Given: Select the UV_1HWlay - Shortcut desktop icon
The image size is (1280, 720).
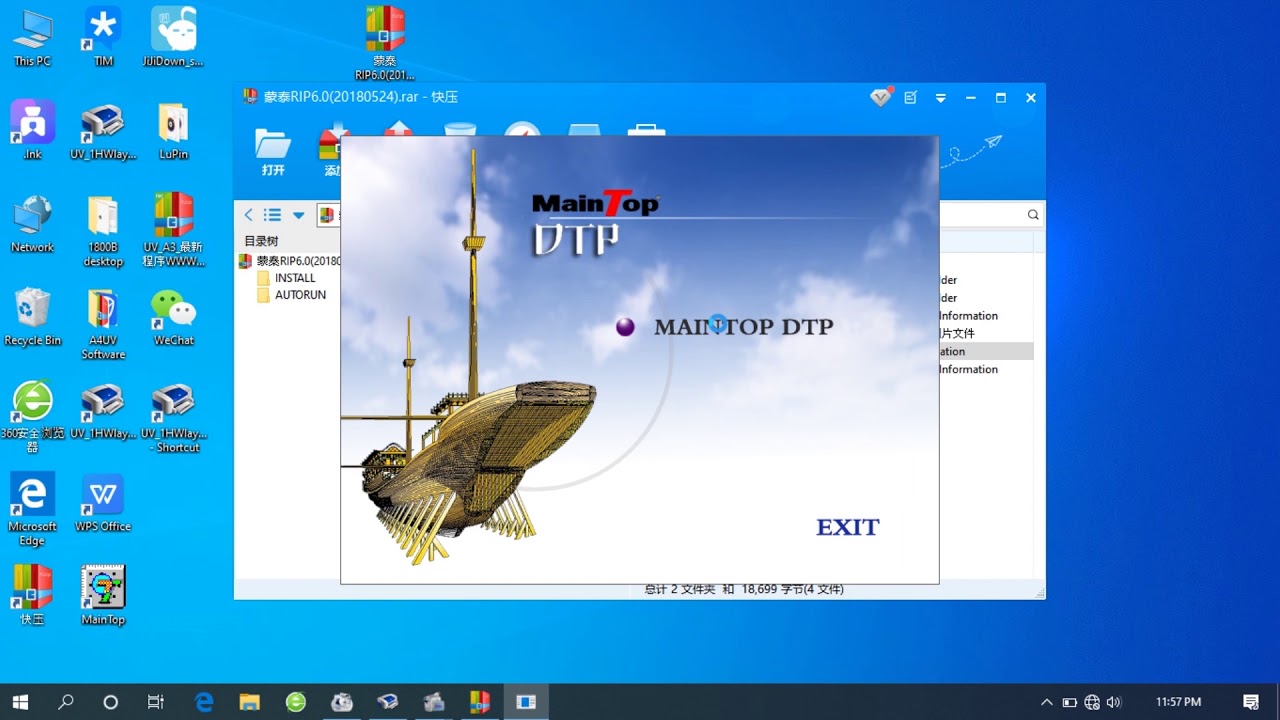Looking at the screenshot, I should pyautogui.click(x=173, y=417).
